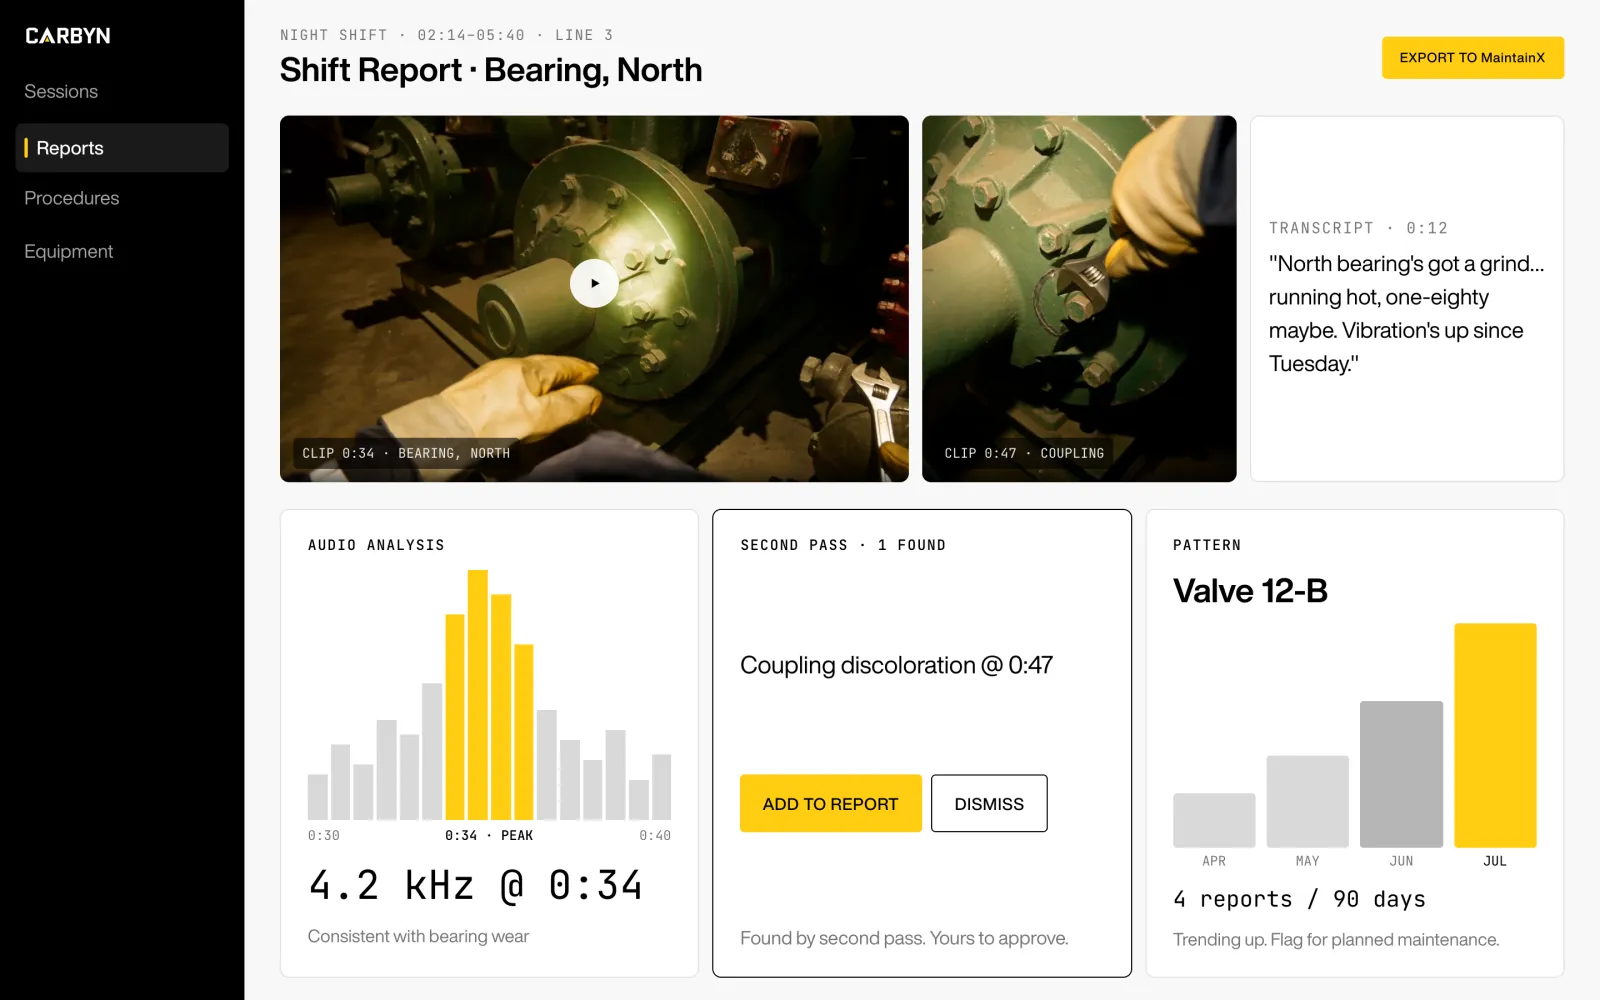Viewport: 1600px width, 1000px height.
Task: Click '4 reports / 90 days' text
Action: pos(1299,899)
